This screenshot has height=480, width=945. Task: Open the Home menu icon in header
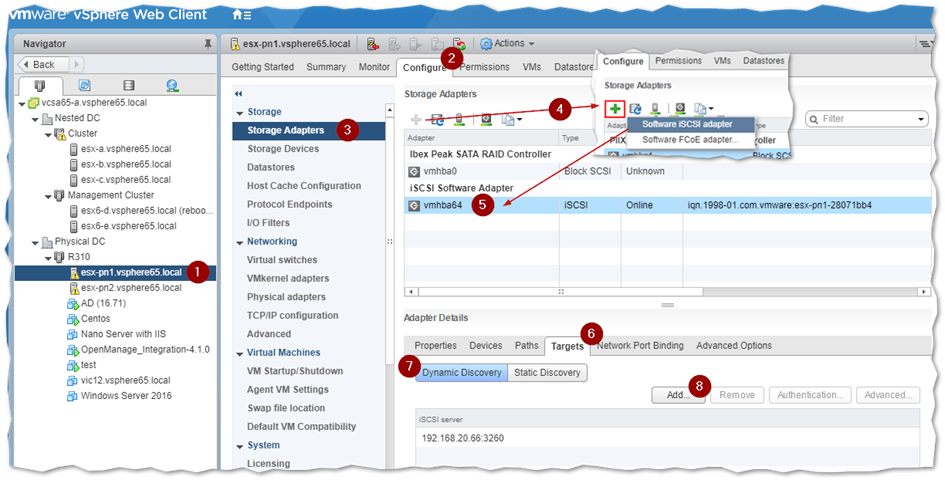[242, 14]
